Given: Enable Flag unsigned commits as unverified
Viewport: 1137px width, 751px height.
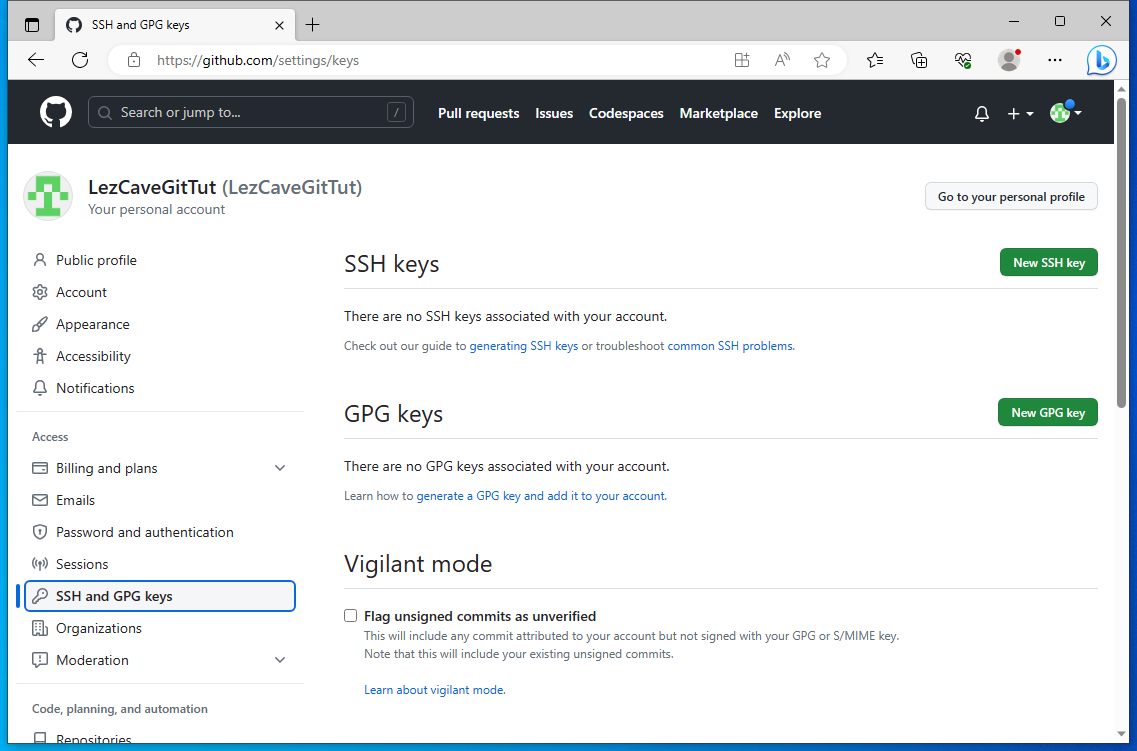Looking at the screenshot, I should (x=351, y=616).
